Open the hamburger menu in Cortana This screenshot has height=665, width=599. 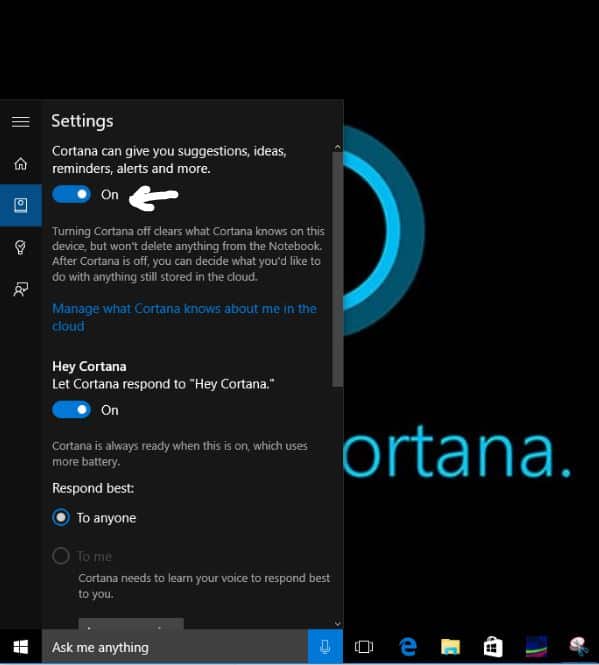[20, 122]
